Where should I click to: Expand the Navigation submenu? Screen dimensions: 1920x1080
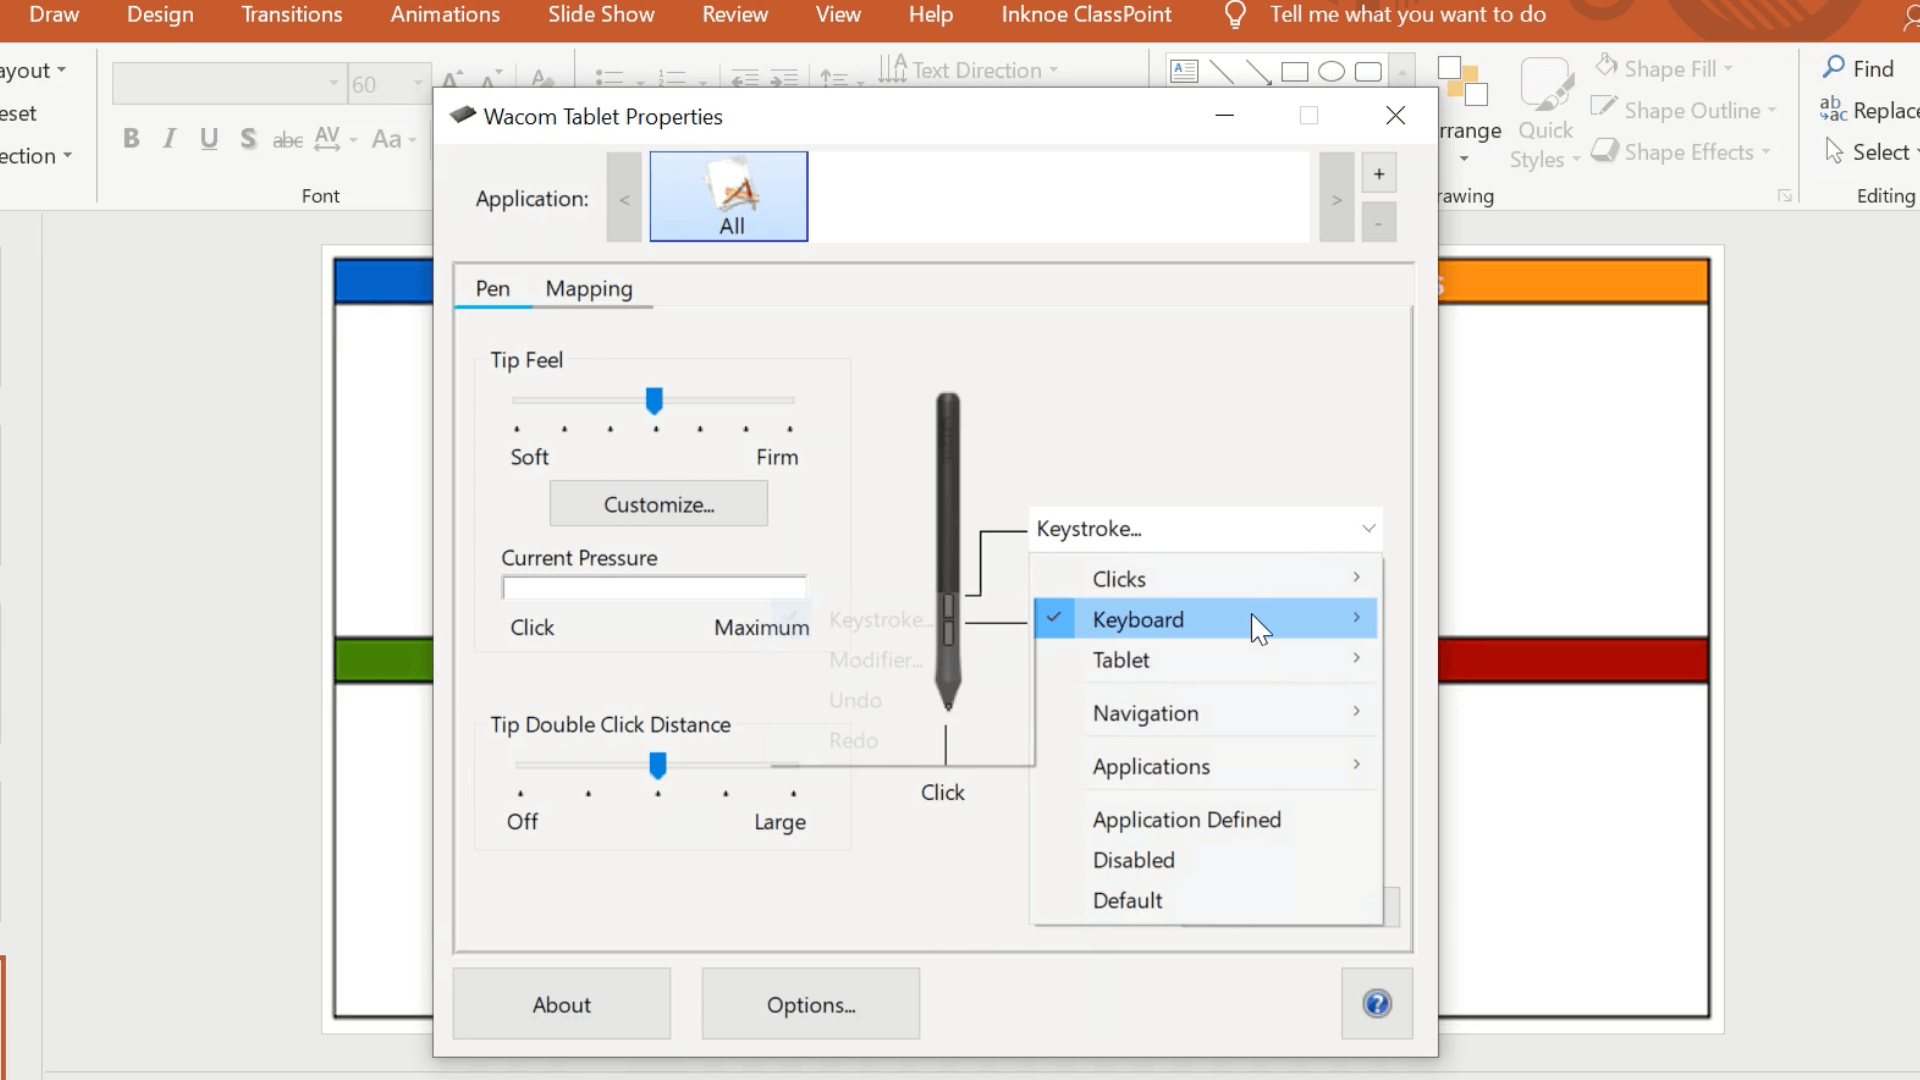1206,713
